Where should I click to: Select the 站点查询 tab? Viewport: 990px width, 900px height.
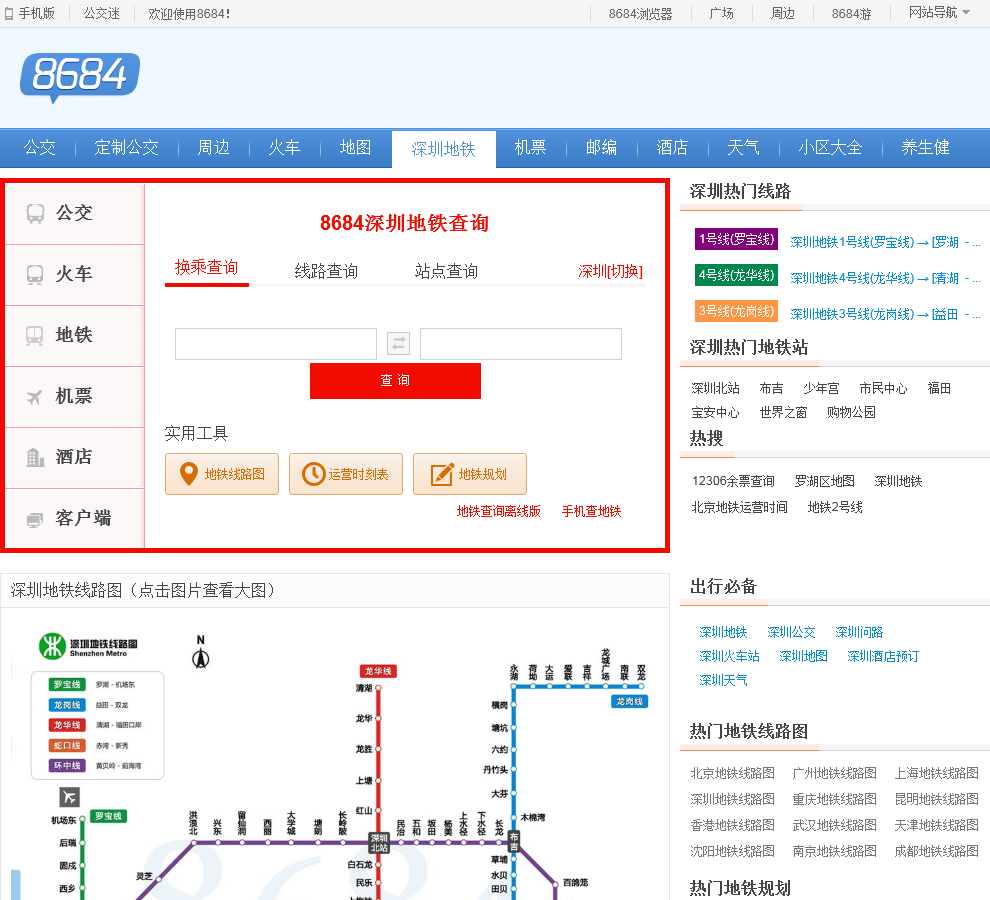(x=446, y=272)
